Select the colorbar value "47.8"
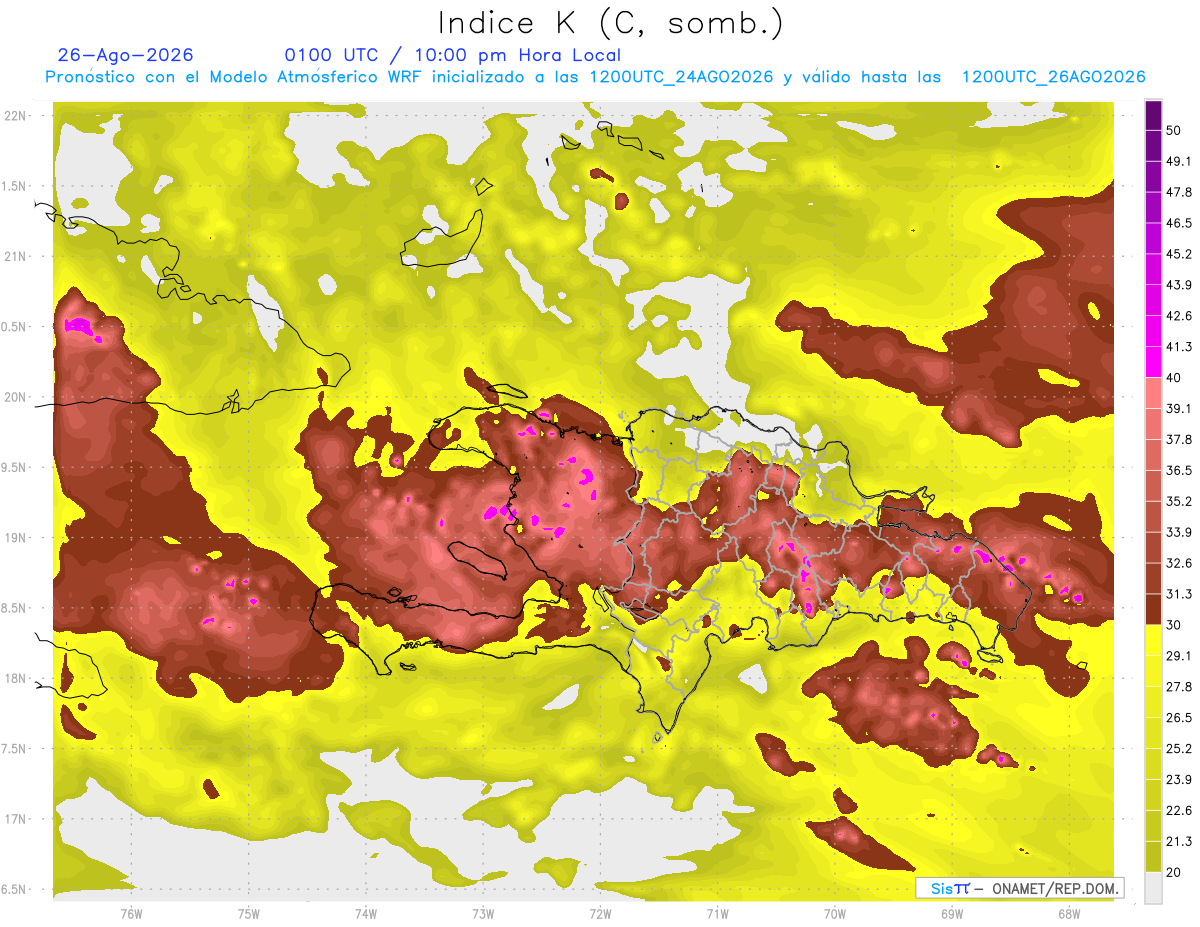Screen dimensions: 1200x927 click(x=1179, y=193)
